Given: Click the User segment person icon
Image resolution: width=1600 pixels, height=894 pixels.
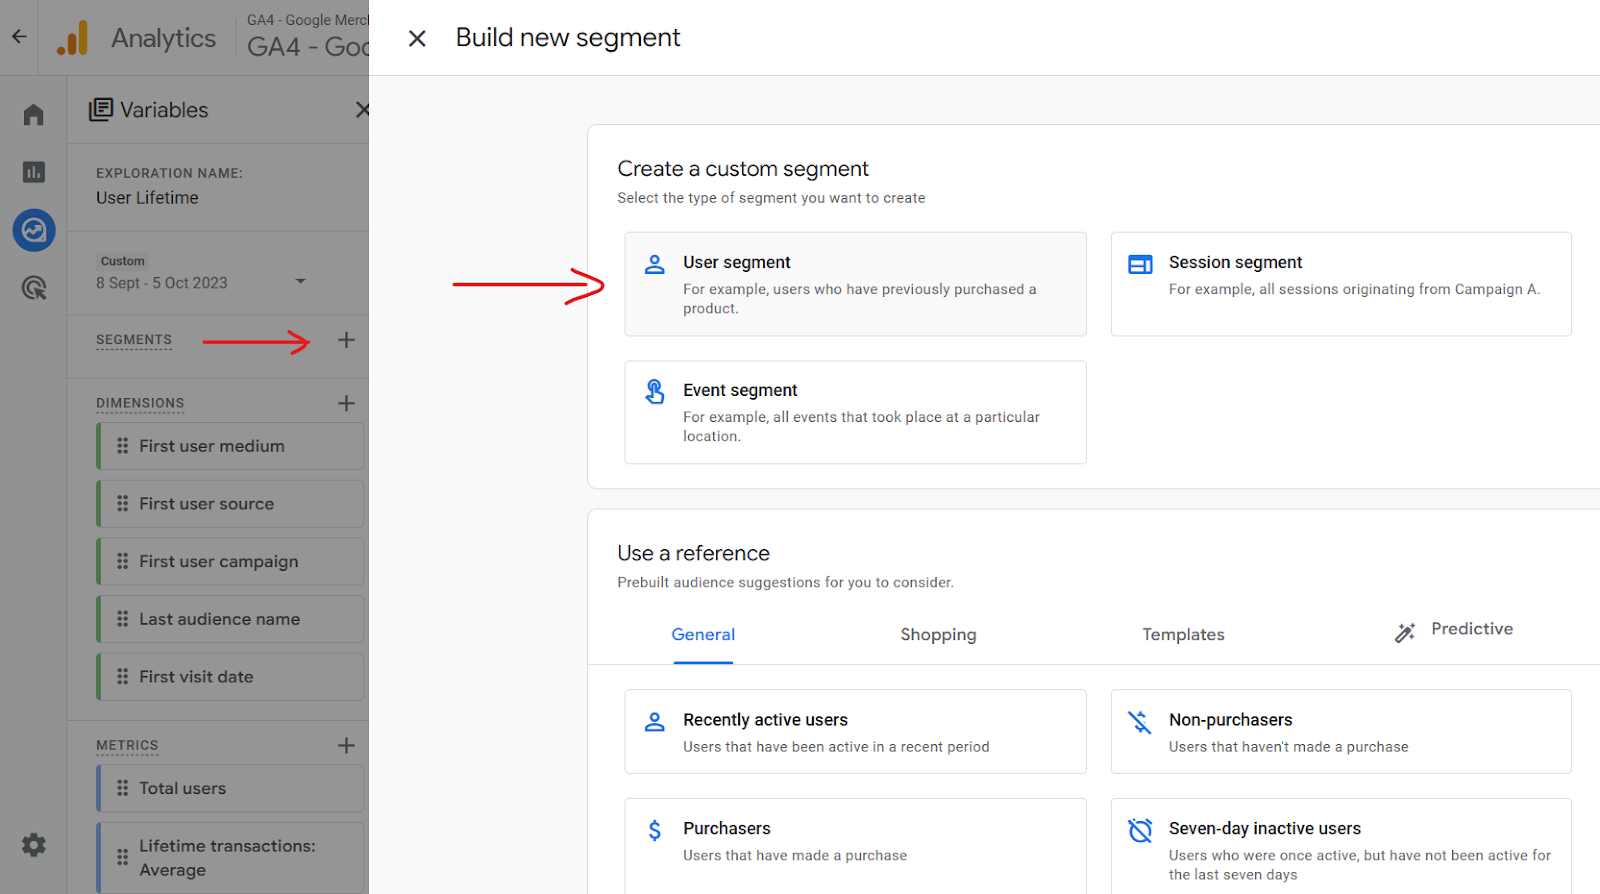Looking at the screenshot, I should [654, 264].
